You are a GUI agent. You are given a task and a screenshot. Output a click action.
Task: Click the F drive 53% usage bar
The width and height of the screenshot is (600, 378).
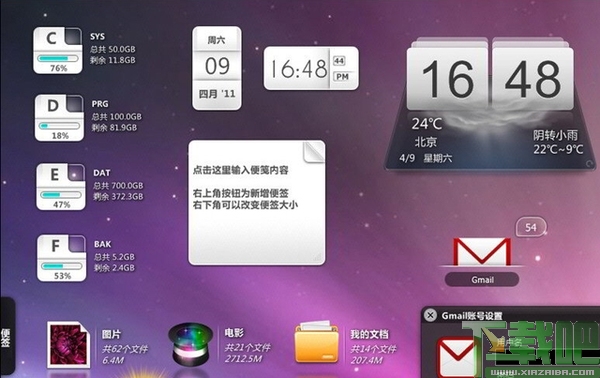(62, 266)
